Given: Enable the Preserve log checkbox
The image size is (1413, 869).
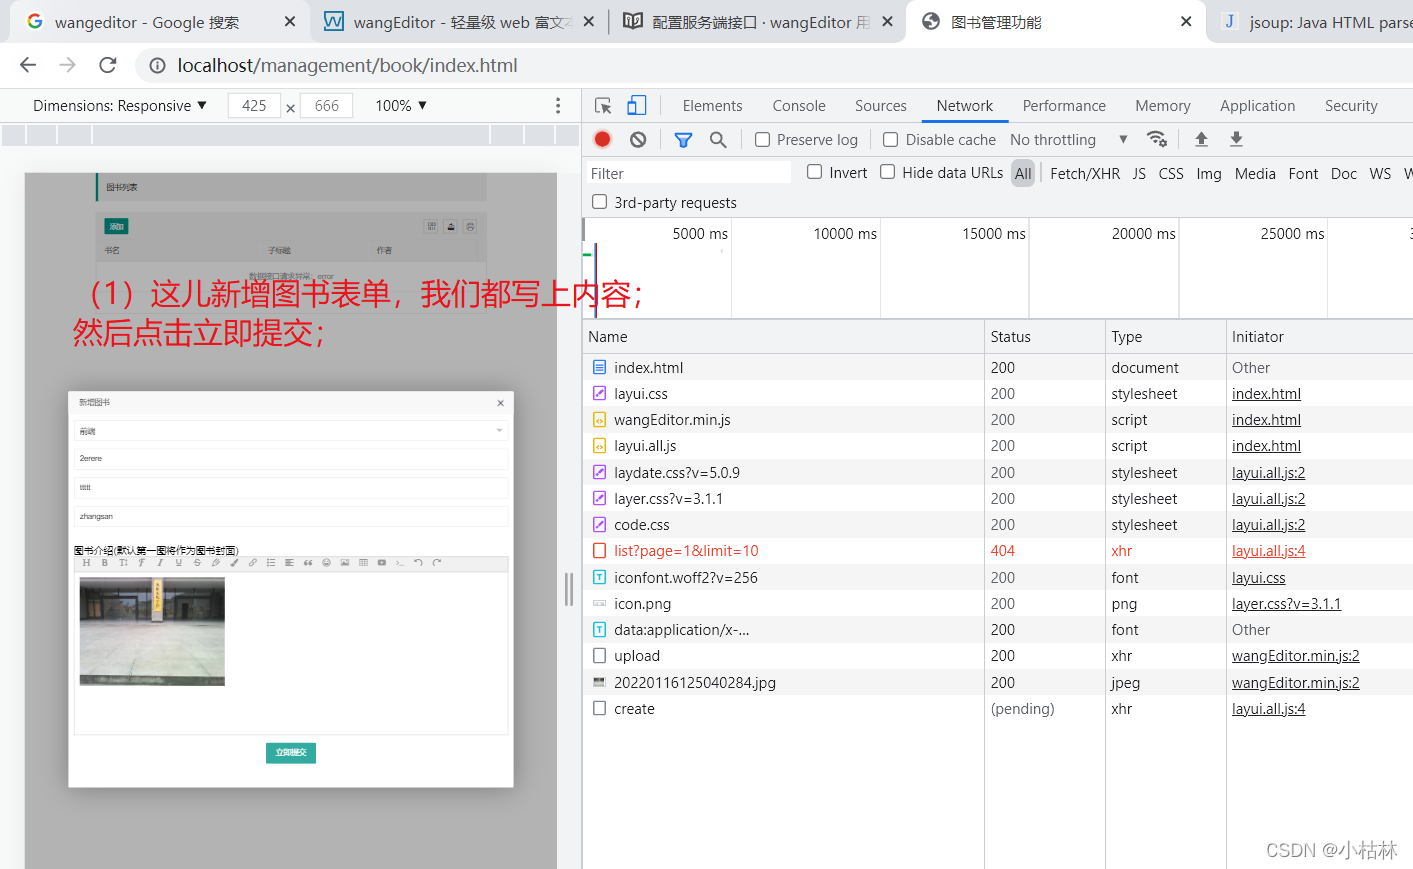Looking at the screenshot, I should [x=763, y=139].
